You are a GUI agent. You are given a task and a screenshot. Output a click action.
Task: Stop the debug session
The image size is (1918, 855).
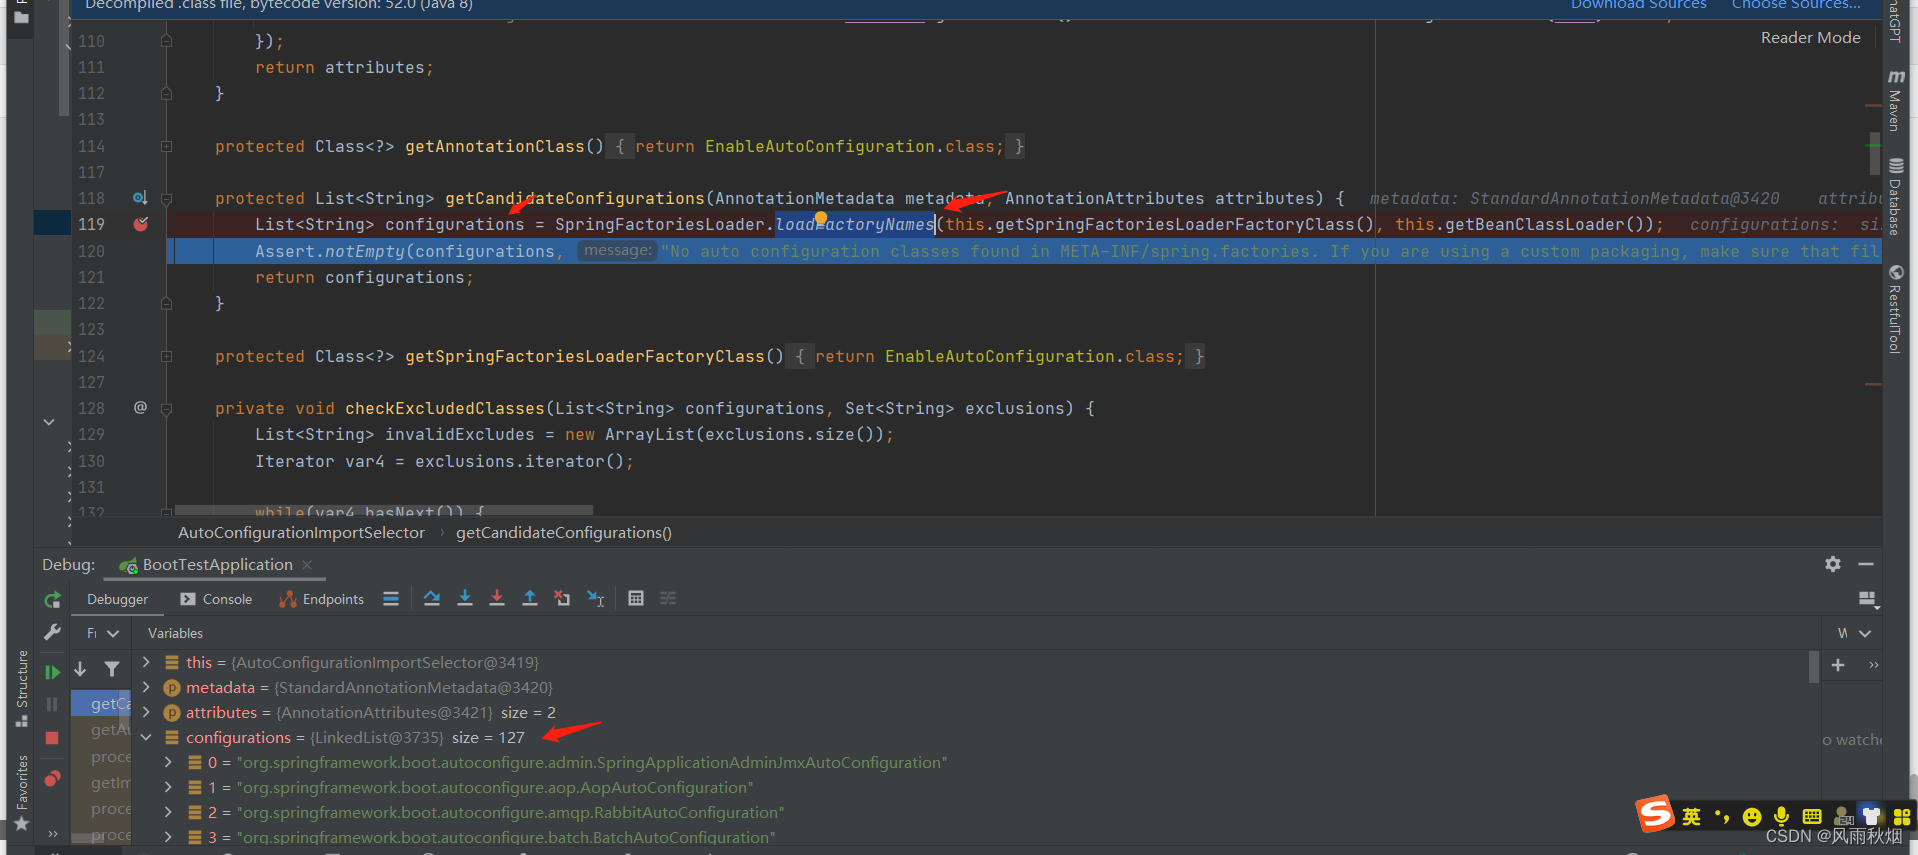(x=52, y=738)
